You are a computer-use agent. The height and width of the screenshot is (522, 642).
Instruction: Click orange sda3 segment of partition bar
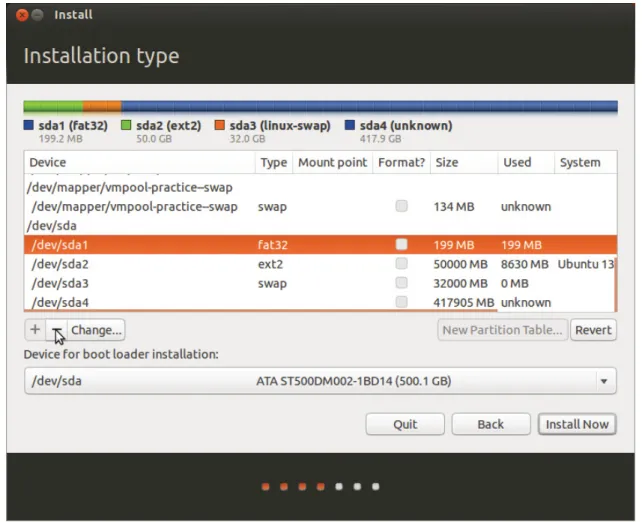point(102,106)
